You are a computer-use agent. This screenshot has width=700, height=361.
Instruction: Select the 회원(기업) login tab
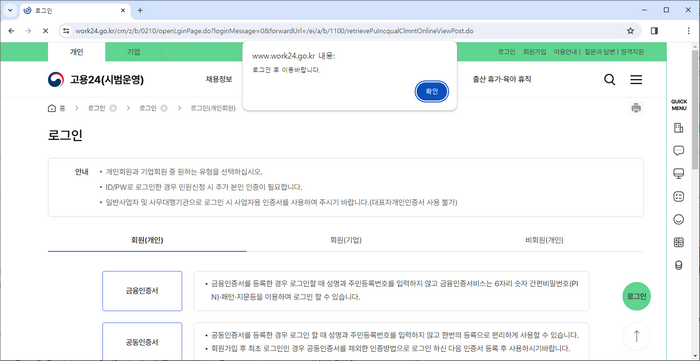coord(346,240)
